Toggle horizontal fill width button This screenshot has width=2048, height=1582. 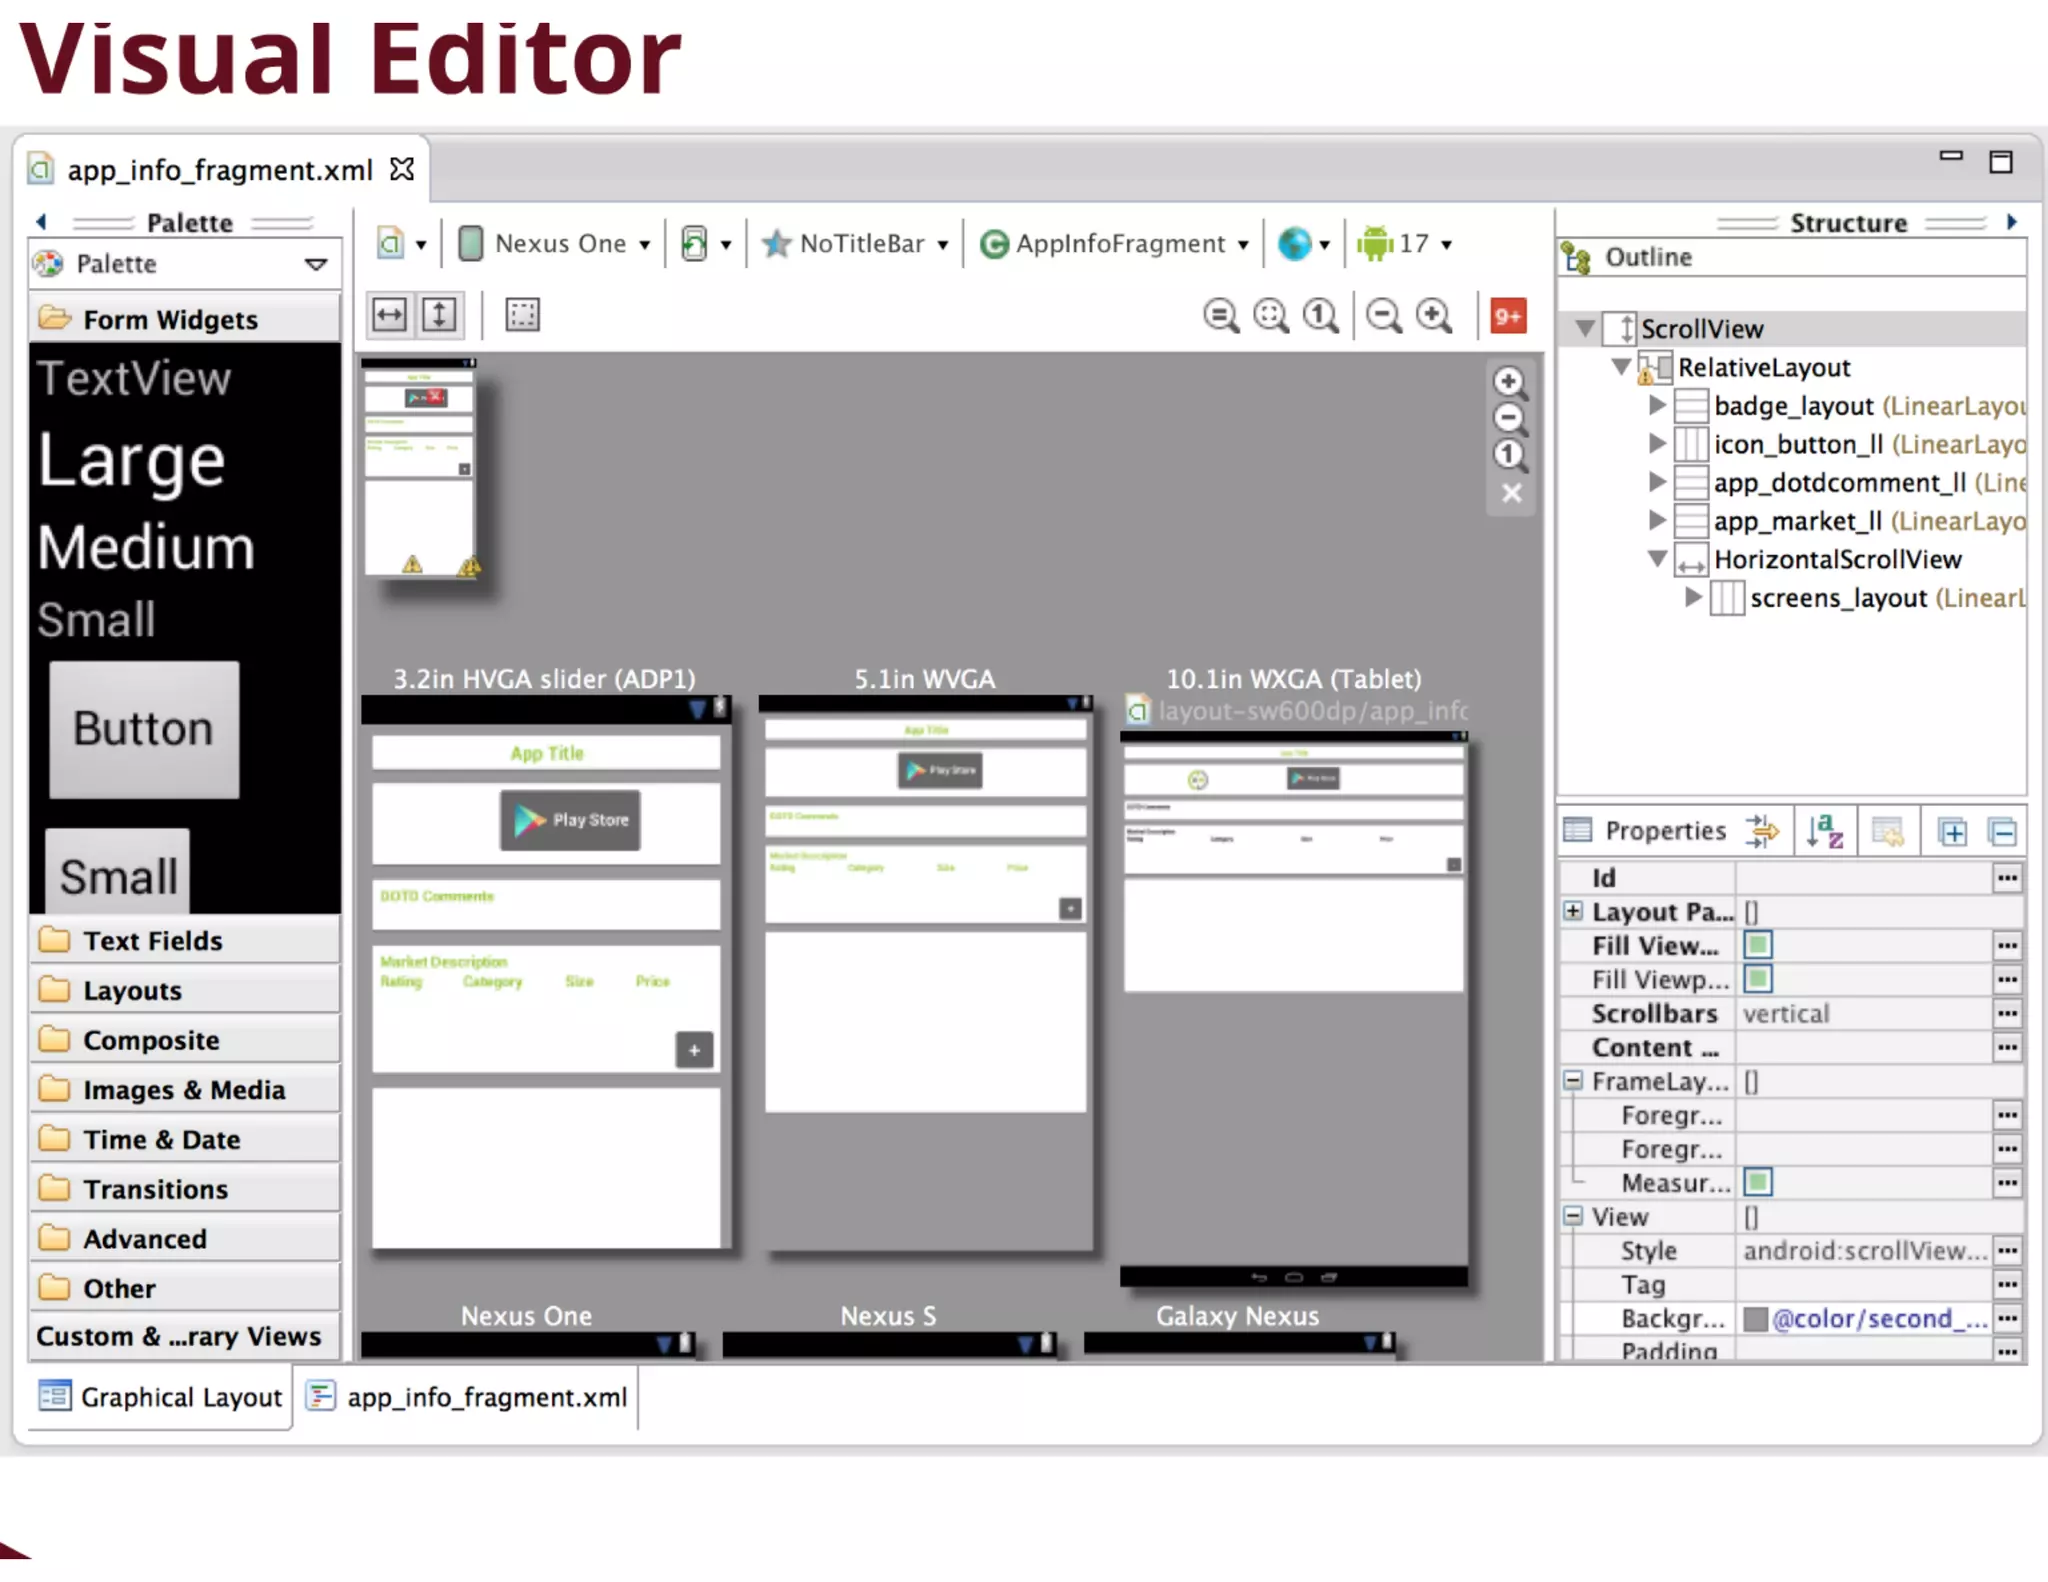coord(389,315)
